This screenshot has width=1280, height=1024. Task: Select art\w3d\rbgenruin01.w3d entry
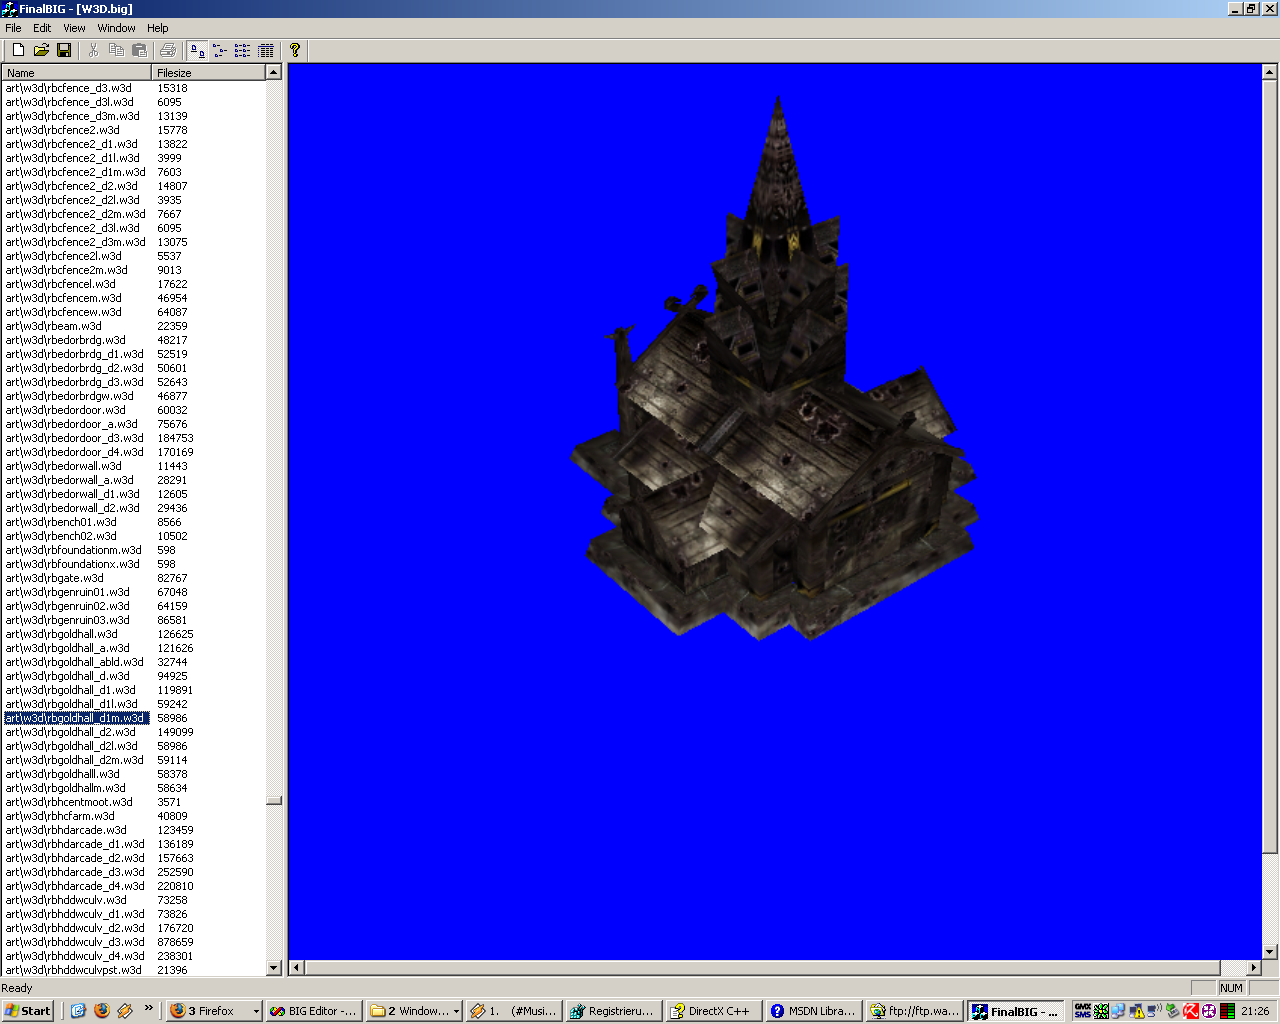coord(68,592)
